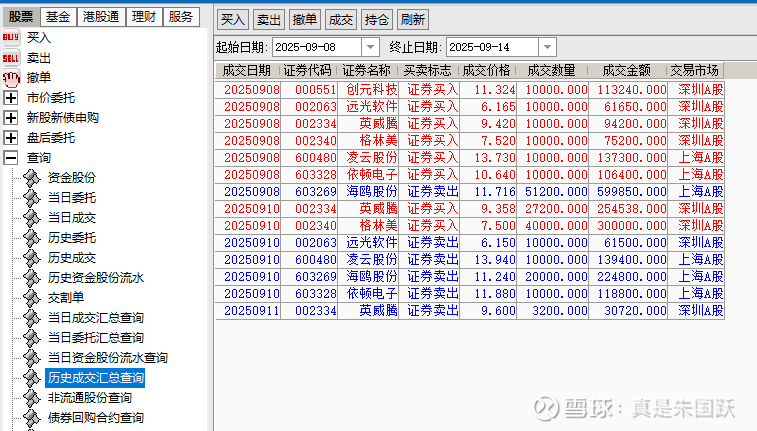The image size is (757, 431).
Task: Sort by the 买卖标志 column header
Action: 428,71
